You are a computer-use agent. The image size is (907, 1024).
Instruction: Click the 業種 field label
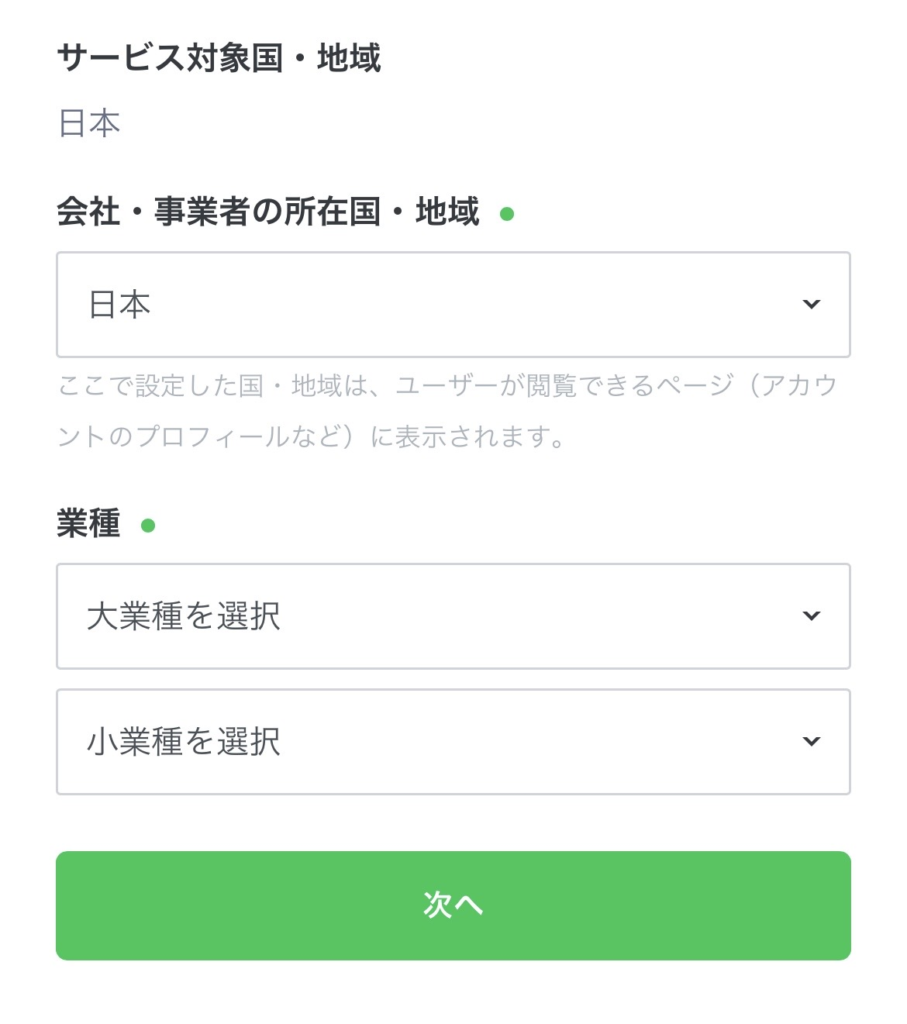coord(88,524)
